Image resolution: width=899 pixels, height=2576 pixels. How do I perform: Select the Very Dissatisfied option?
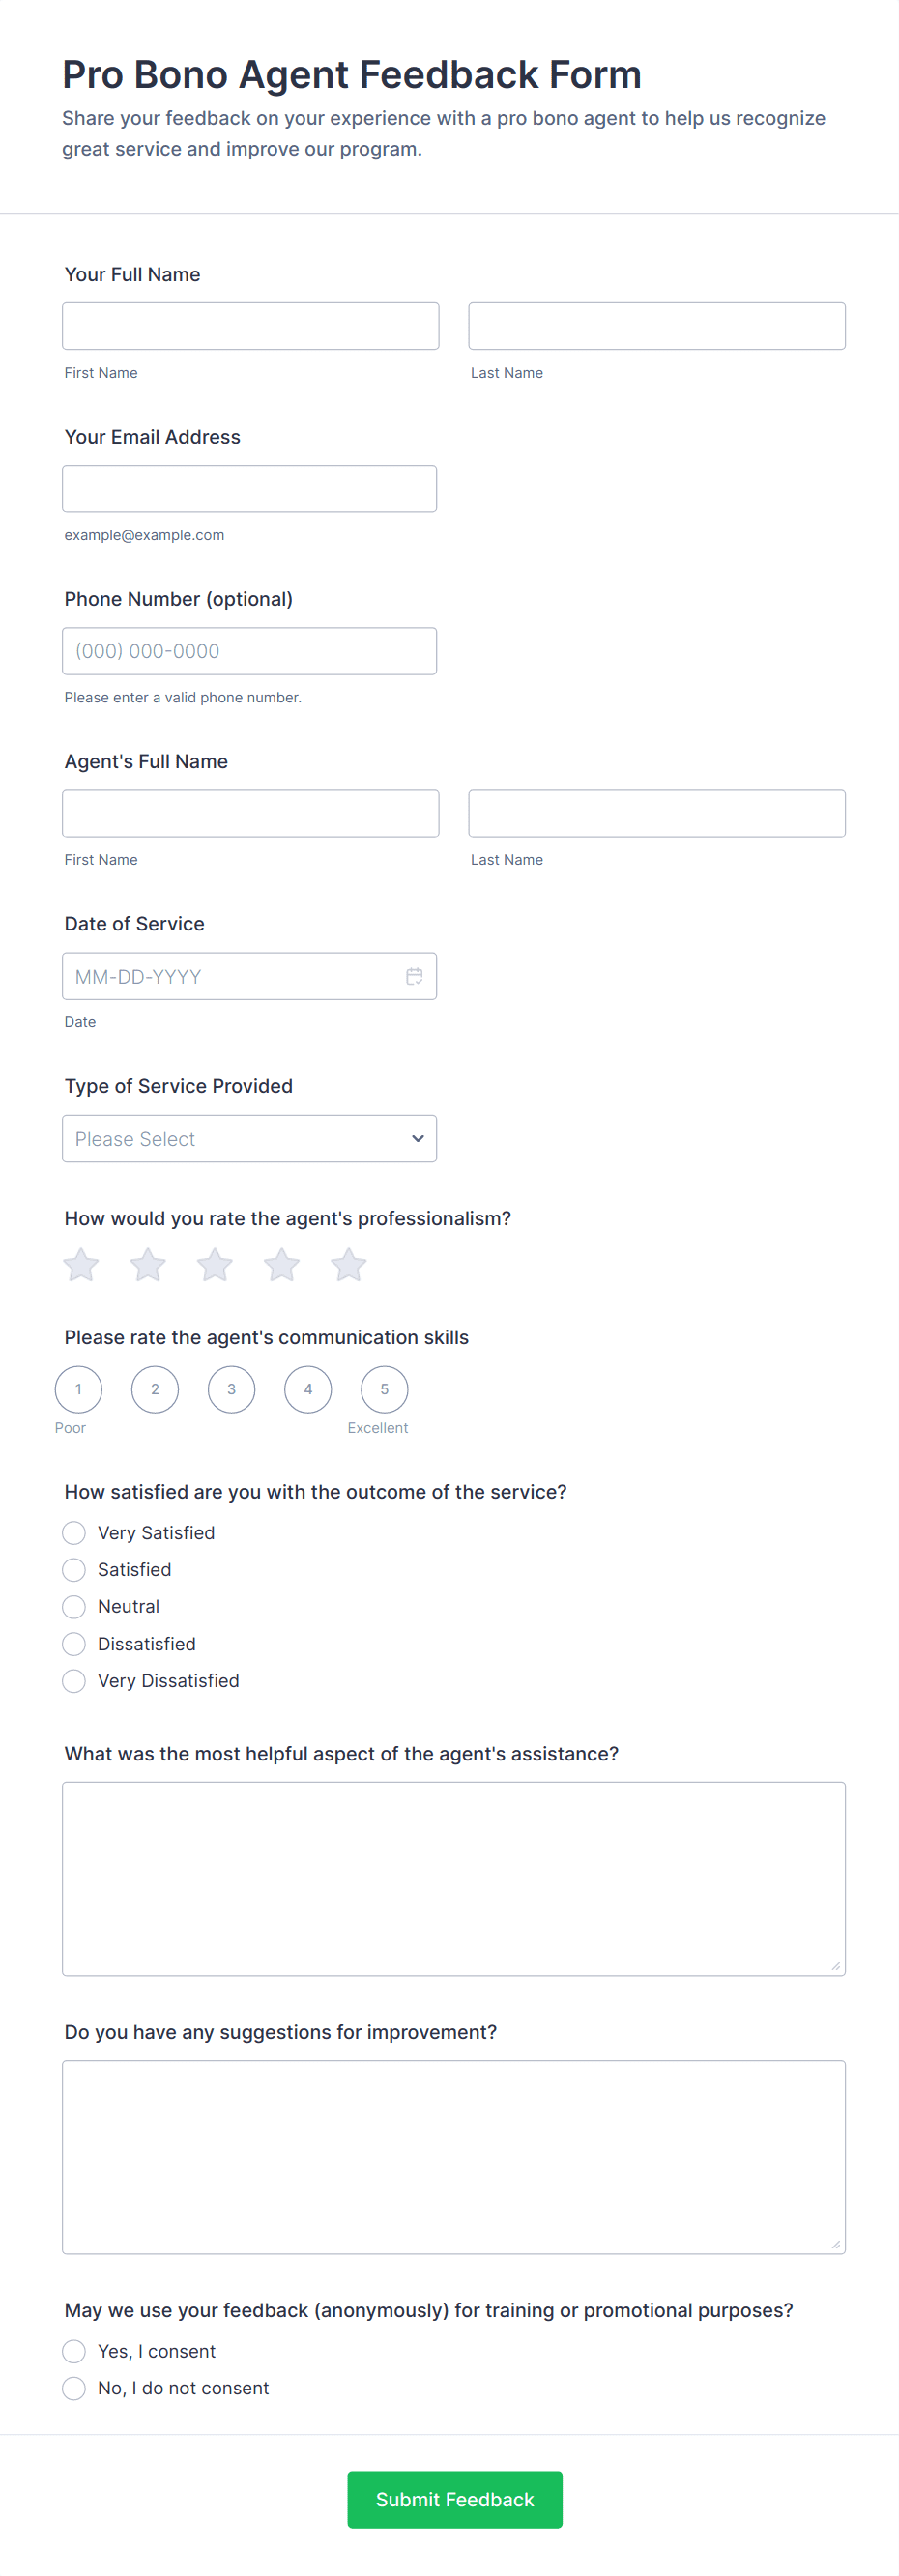(74, 1681)
